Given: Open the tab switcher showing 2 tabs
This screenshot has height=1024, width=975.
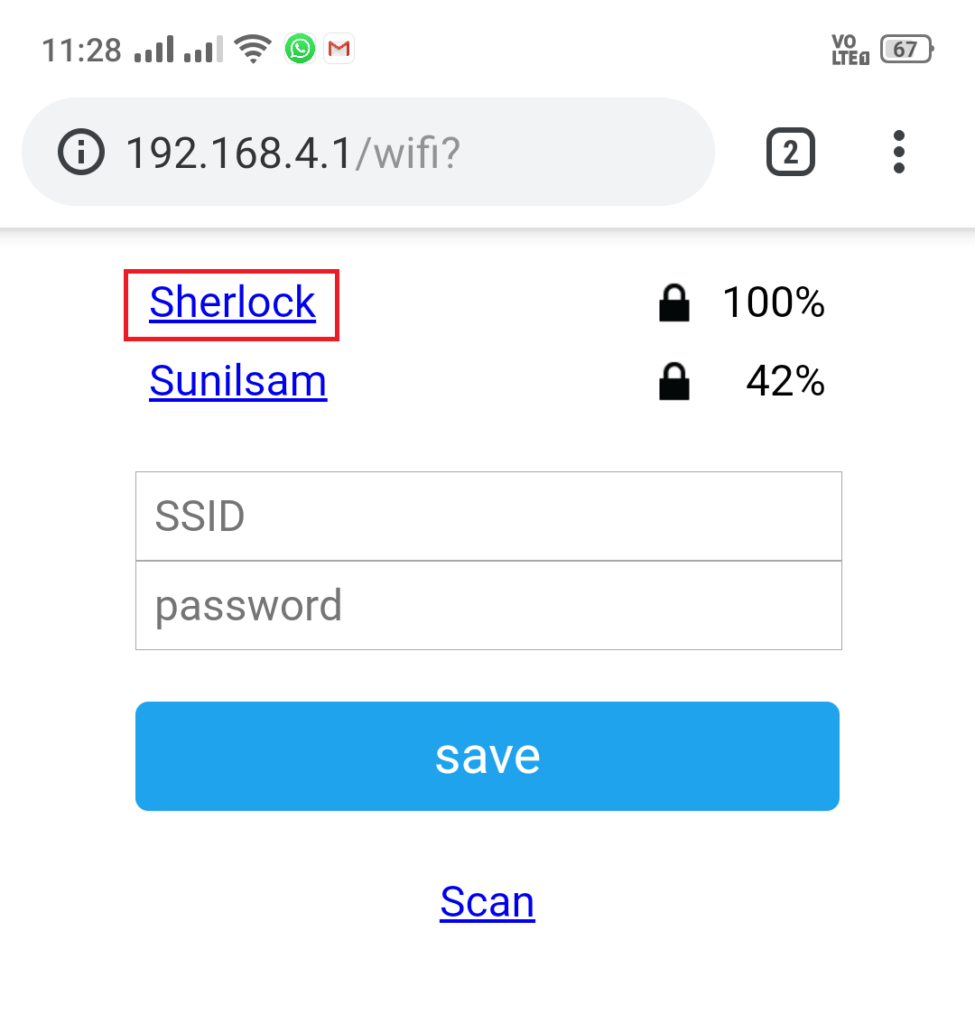Looking at the screenshot, I should (x=790, y=151).
